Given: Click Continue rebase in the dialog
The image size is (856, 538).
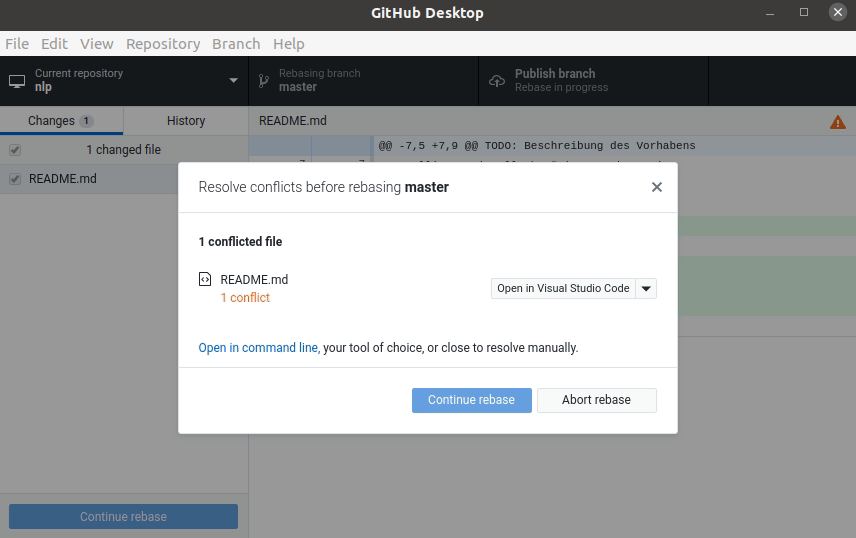Looking at the screenshot, I should (x=472, y=400).
